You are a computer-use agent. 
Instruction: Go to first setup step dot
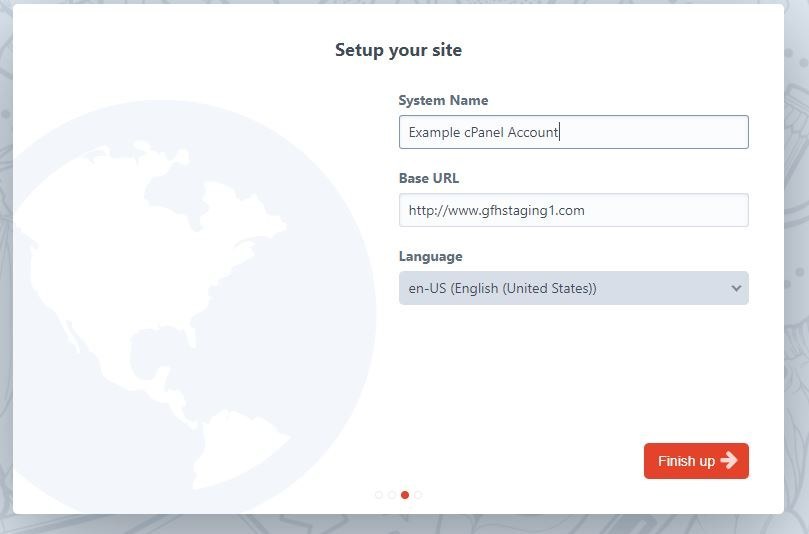coord(378,494)
